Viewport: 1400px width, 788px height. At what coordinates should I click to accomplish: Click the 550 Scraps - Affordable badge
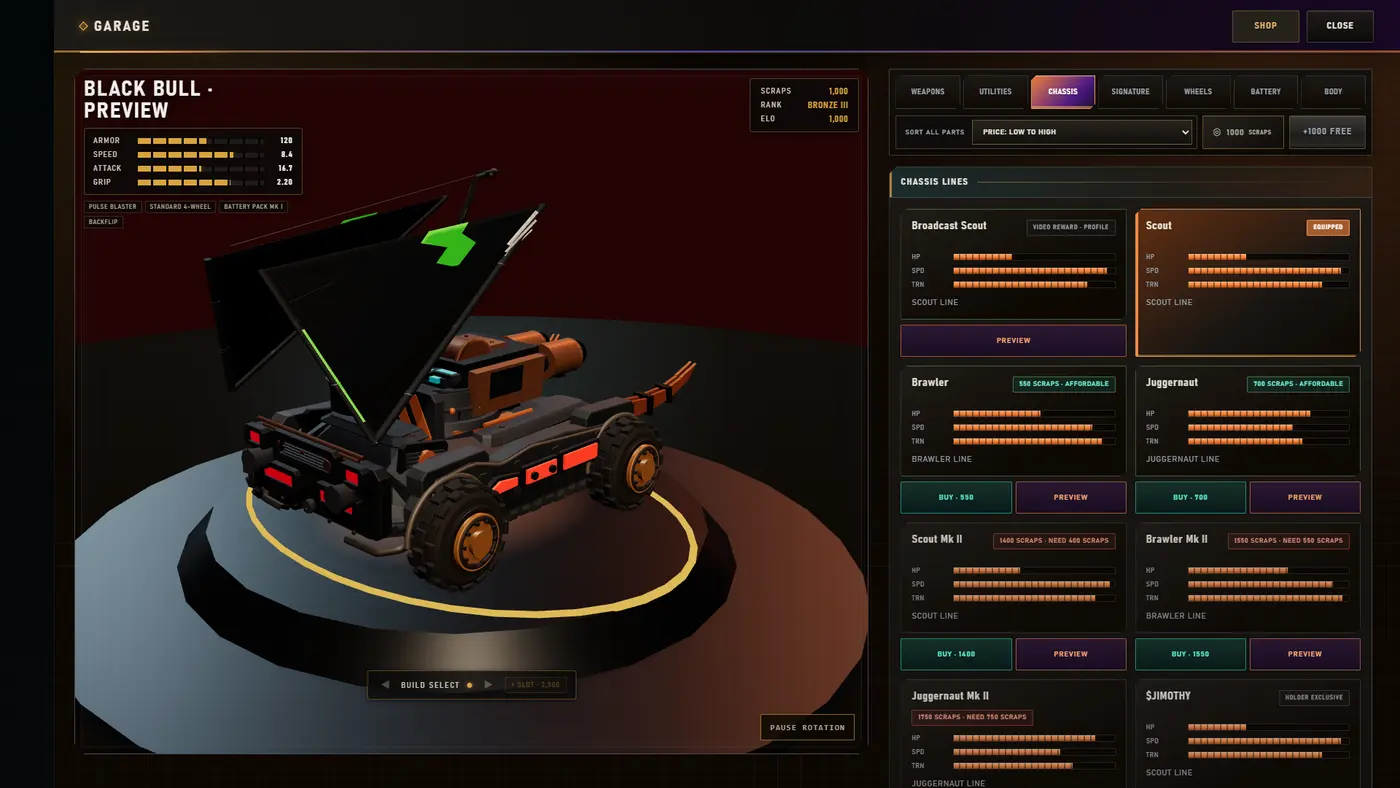pyautogui.click(x=1064, y=384)
